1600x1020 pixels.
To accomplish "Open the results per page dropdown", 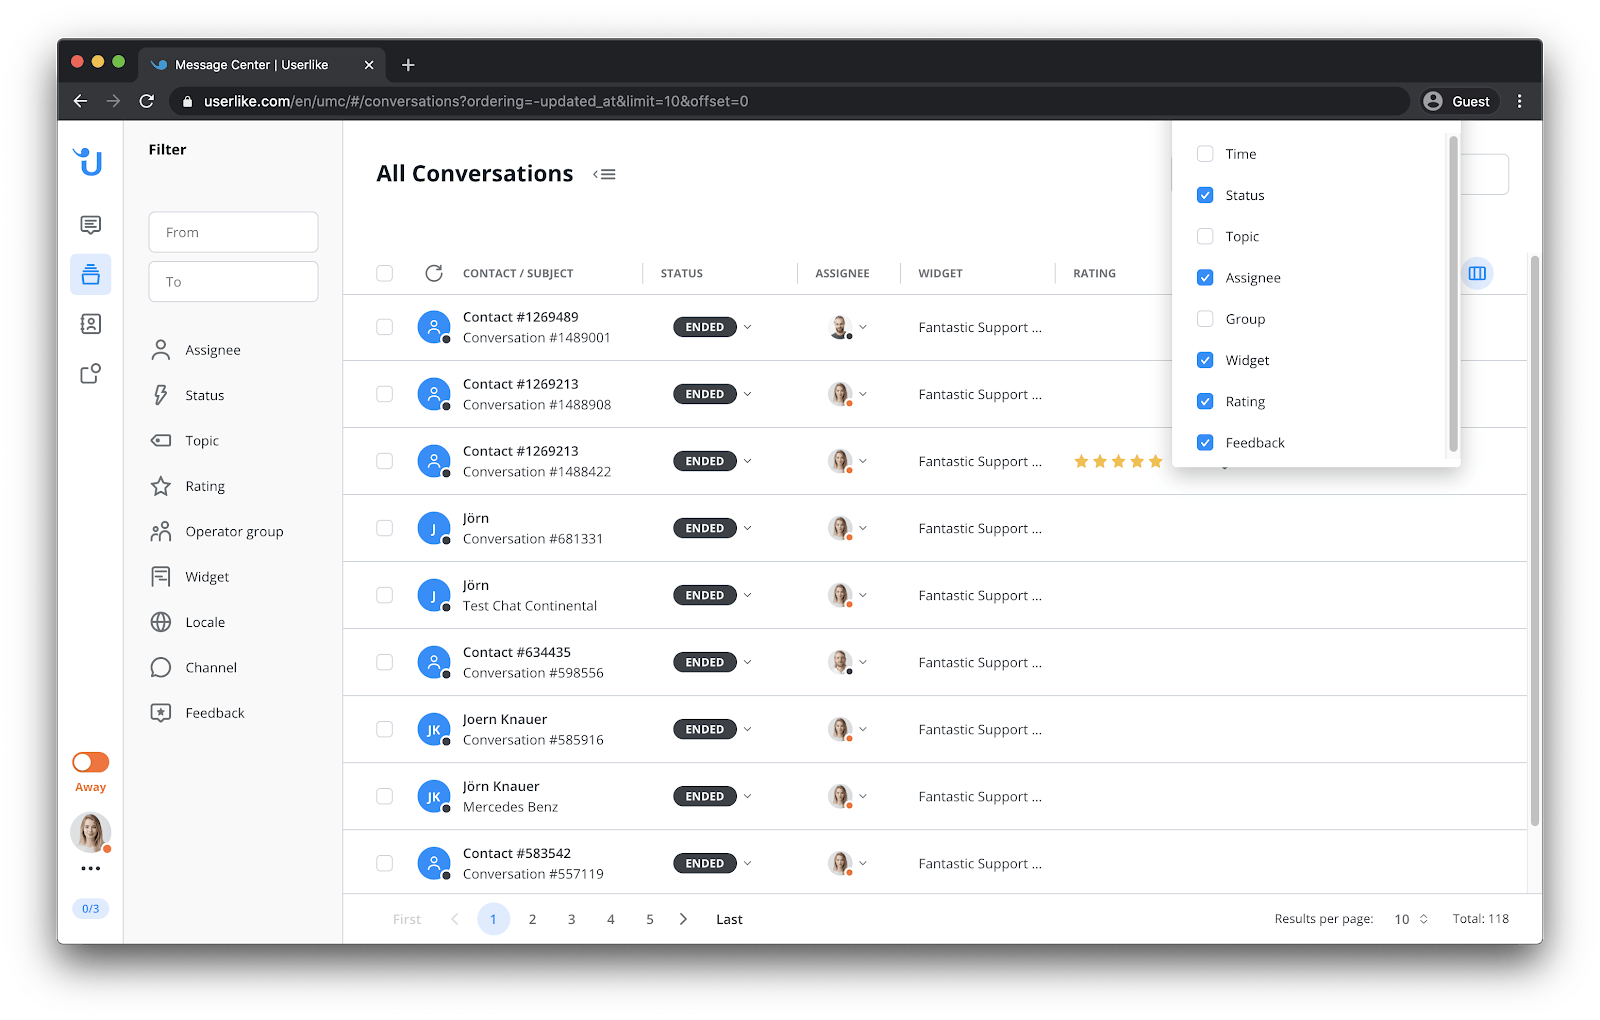I will tap(1411, 919).
